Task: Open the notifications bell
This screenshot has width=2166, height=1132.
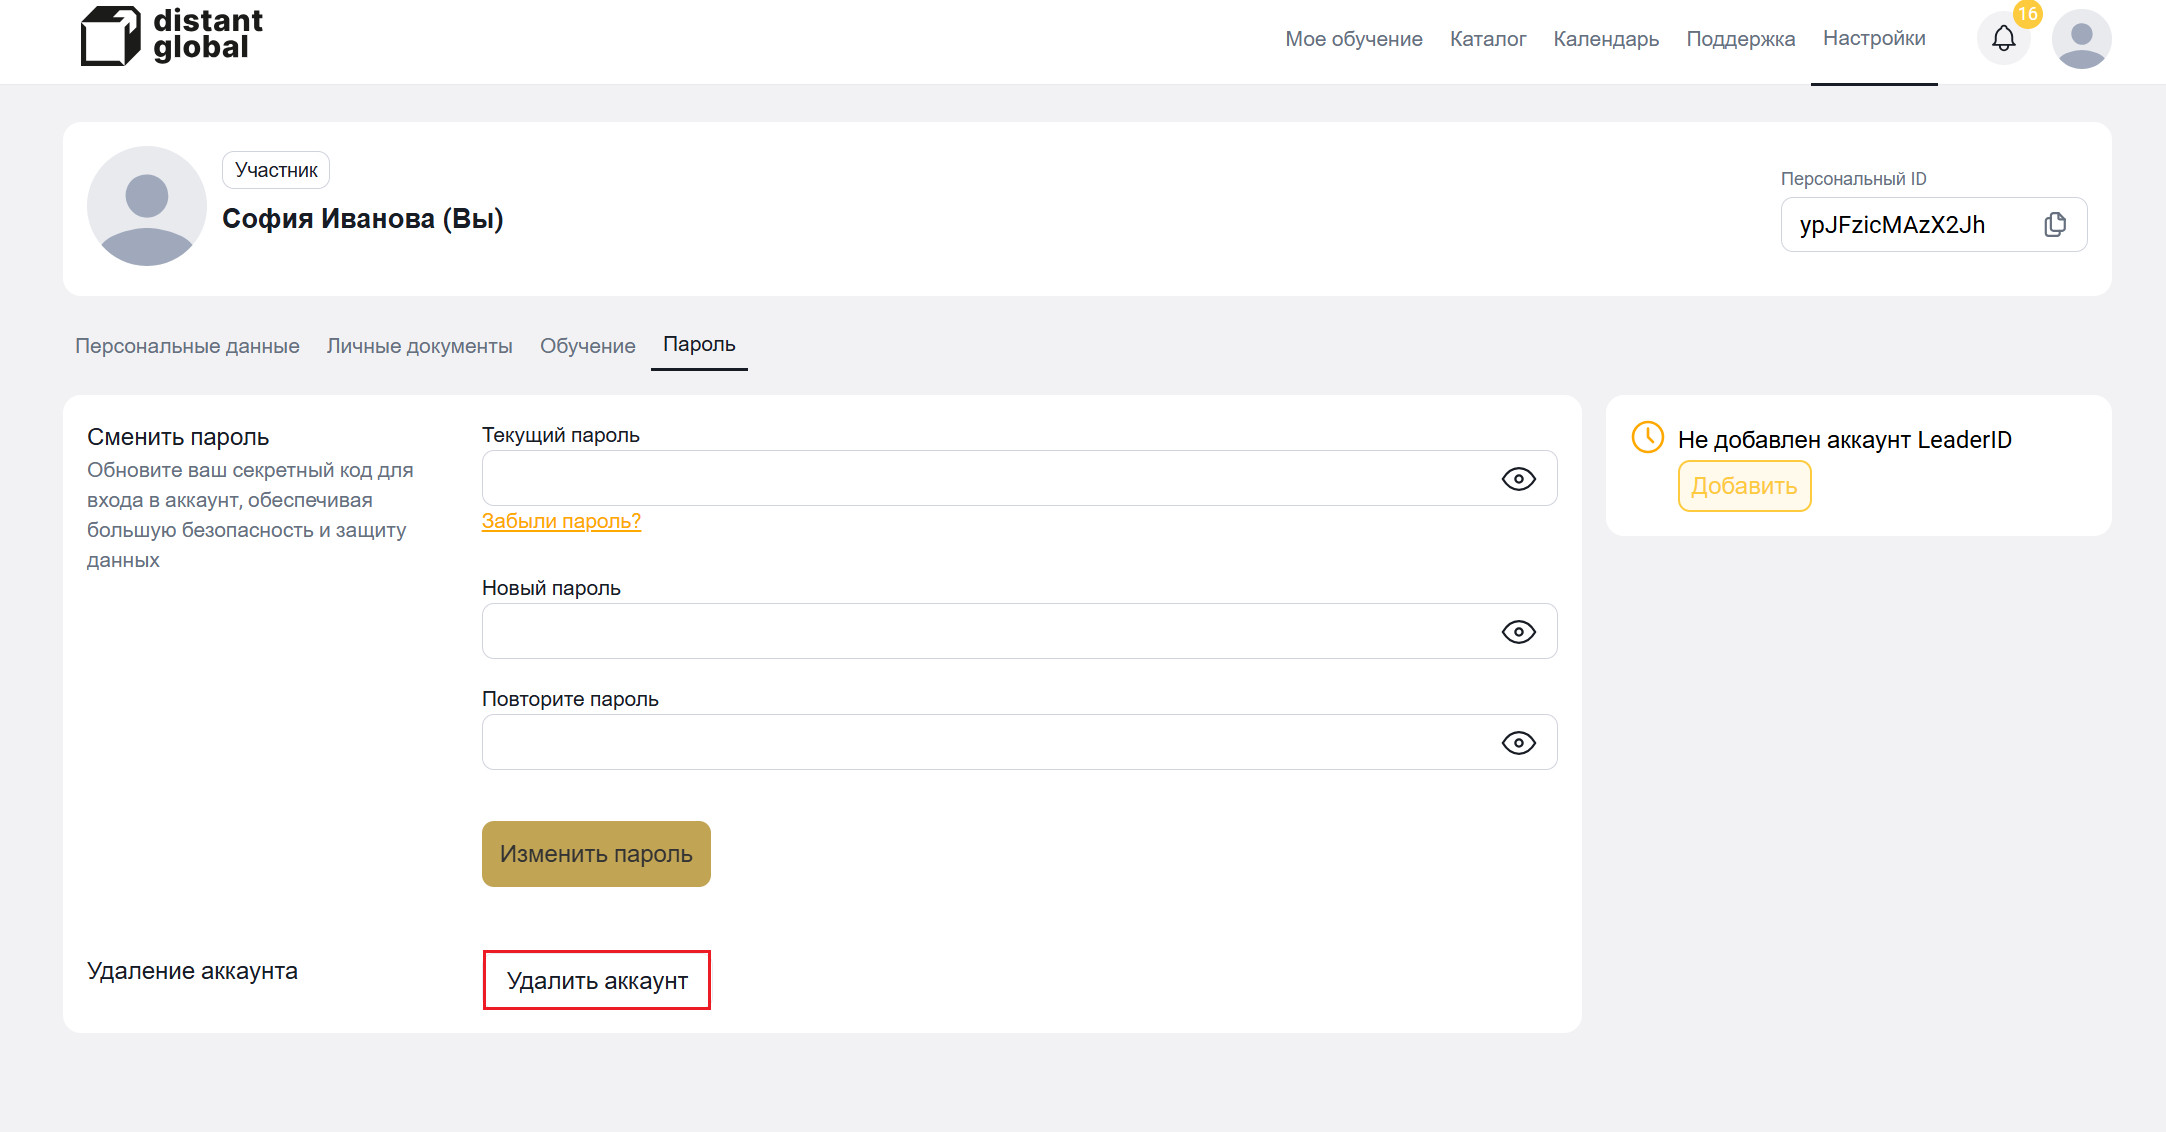Action: 2003,39
